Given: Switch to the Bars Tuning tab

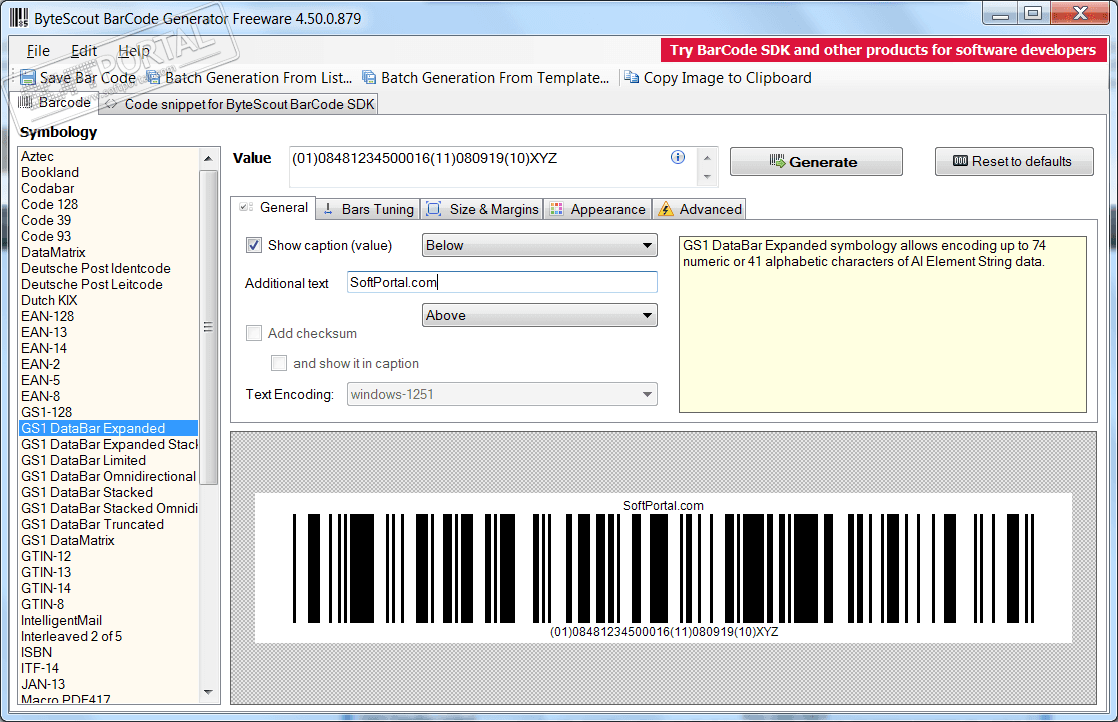Looking at the screenshot, I should pos(368,209).
